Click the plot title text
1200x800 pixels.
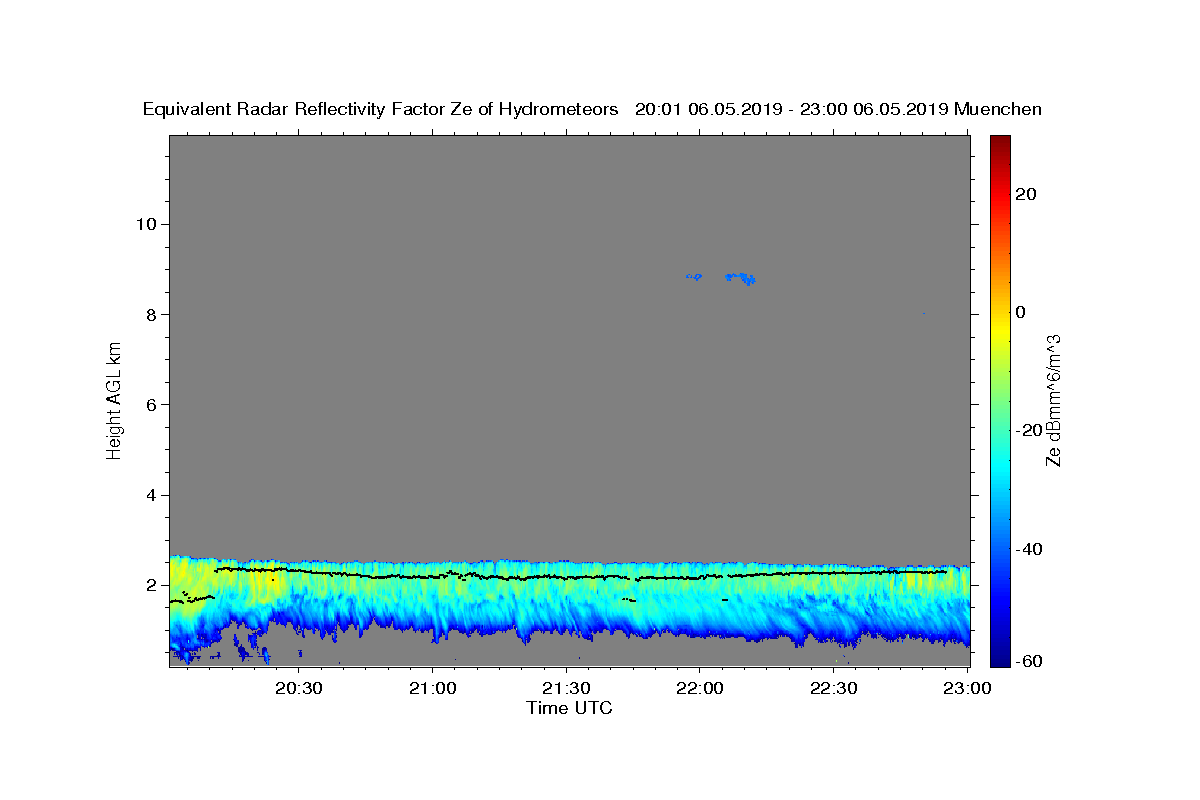(592, 109)
